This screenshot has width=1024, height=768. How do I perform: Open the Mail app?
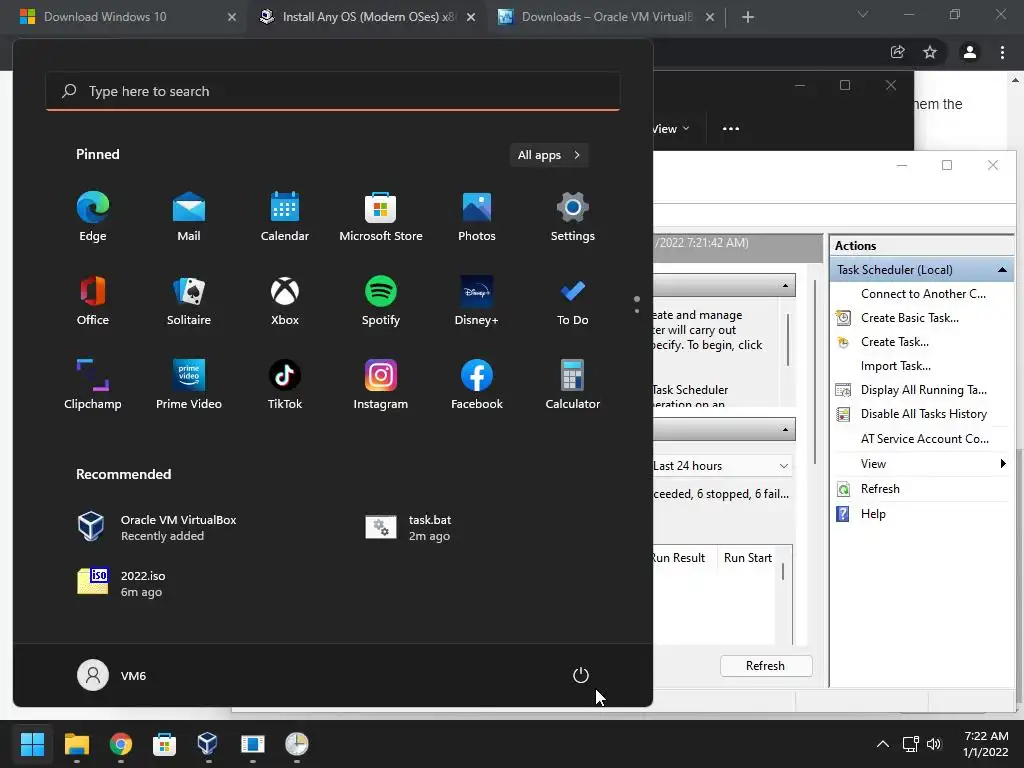pos(189,217)
